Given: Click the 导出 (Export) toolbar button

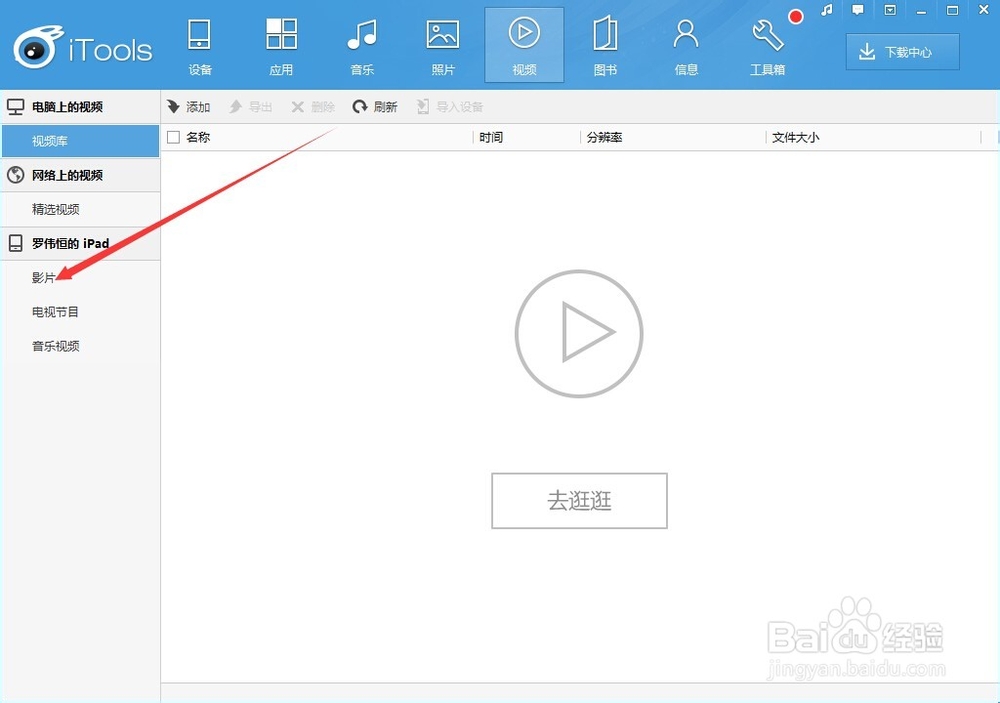Looking at the screenshot, I should click(251, 107).
